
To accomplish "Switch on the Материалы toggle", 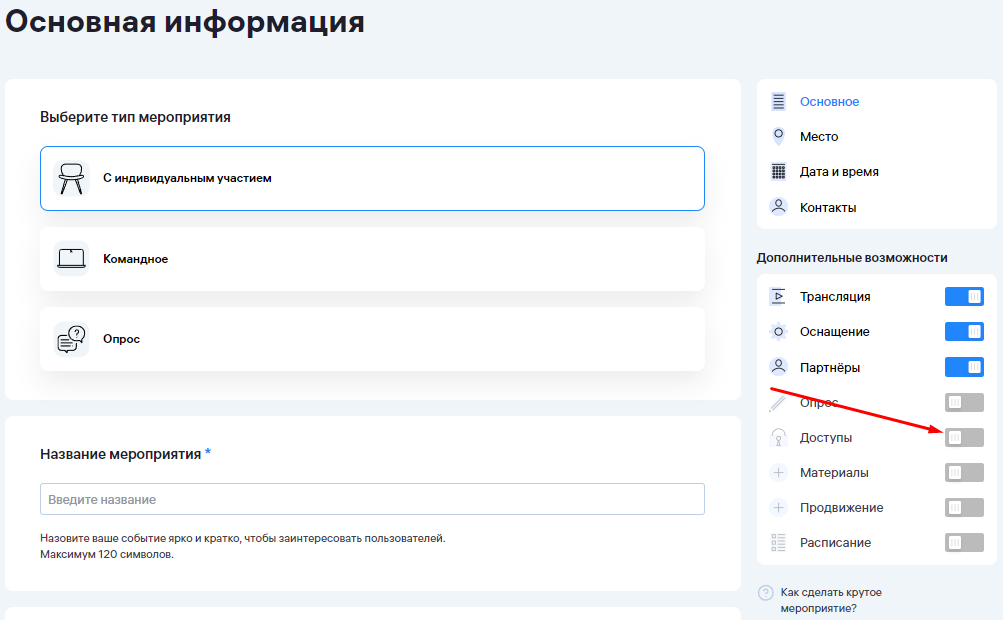I will tap(964, 472).
